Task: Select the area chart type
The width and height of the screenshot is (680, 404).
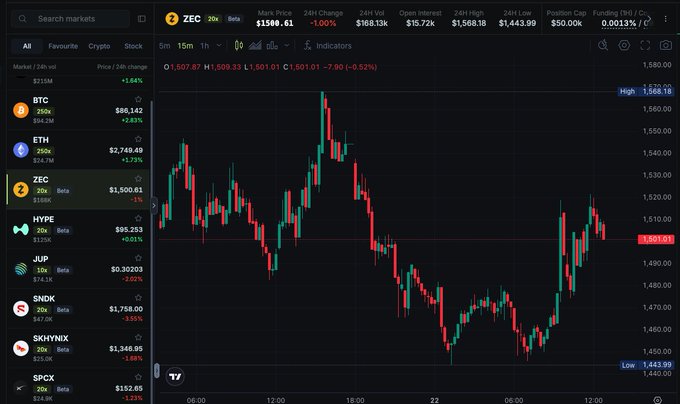Action: 255,45
